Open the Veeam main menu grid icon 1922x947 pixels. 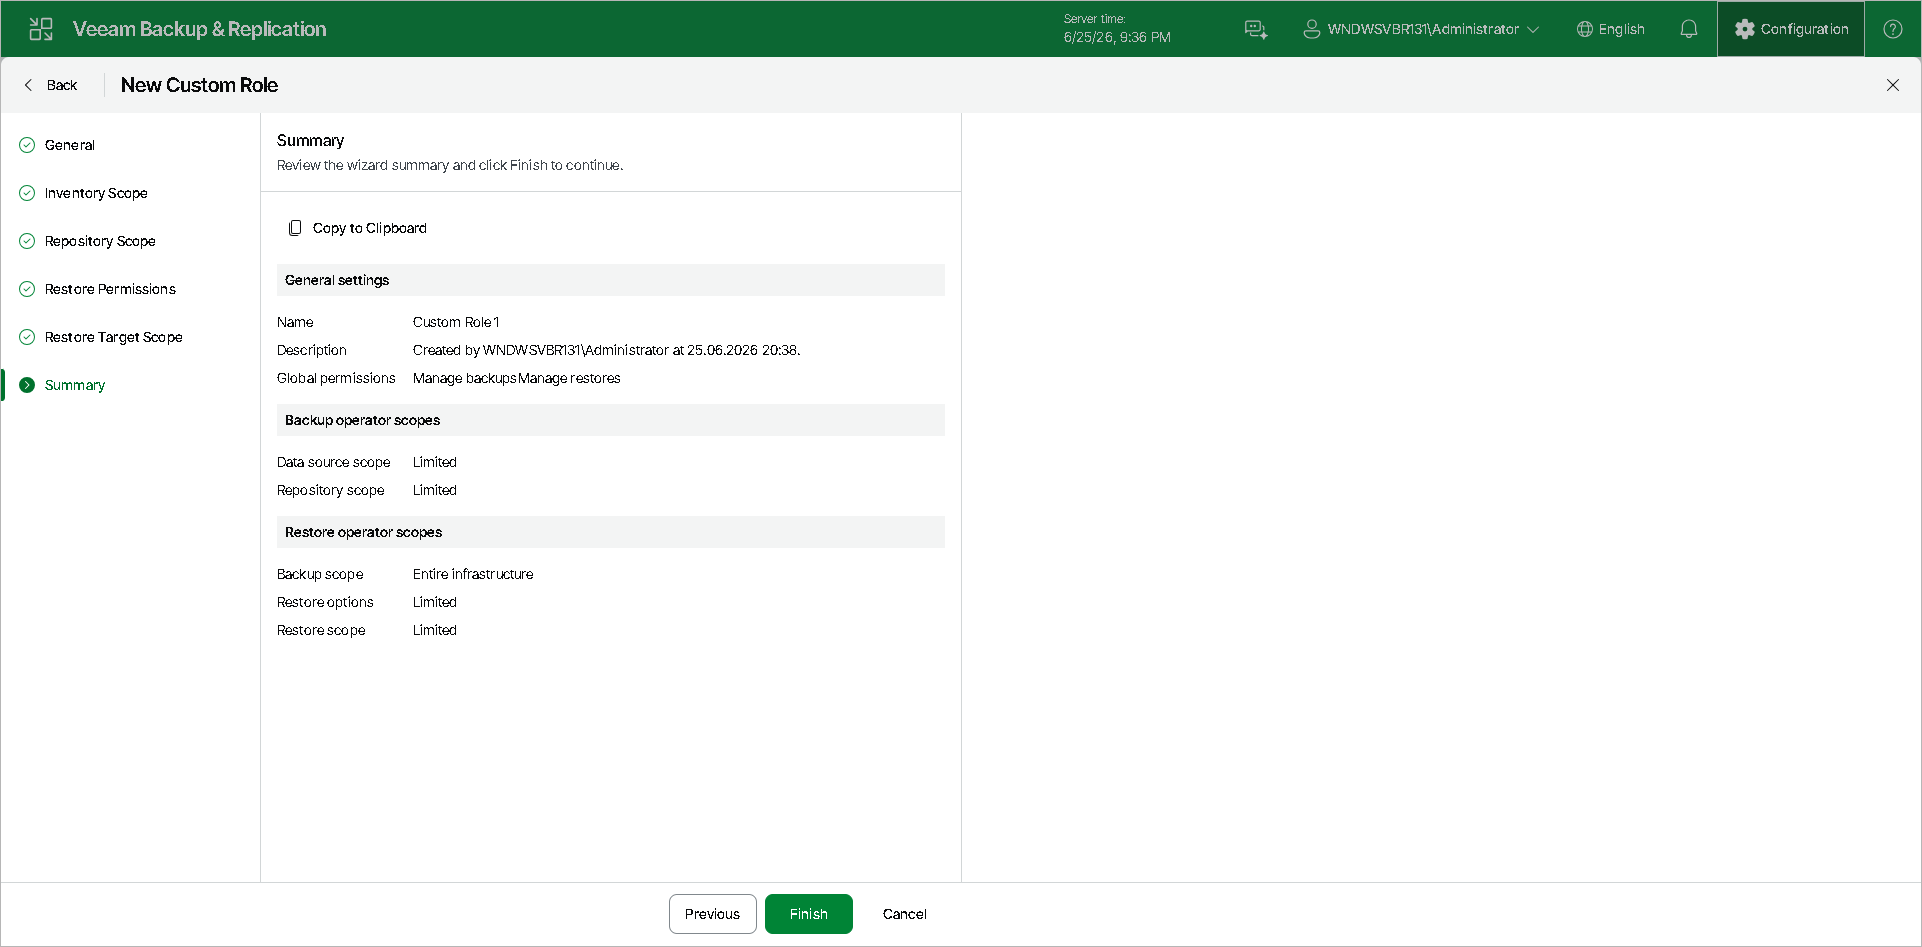[41, 29]
